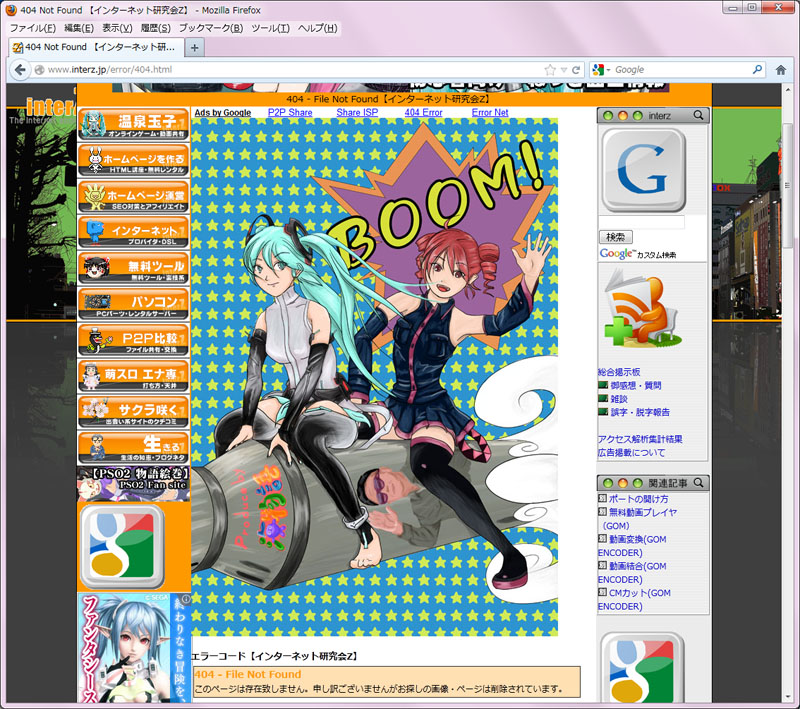The height and width of the screenshot is (709, 800).
Task: Open 広告掲載について link
Action: (x=632, y=452)
